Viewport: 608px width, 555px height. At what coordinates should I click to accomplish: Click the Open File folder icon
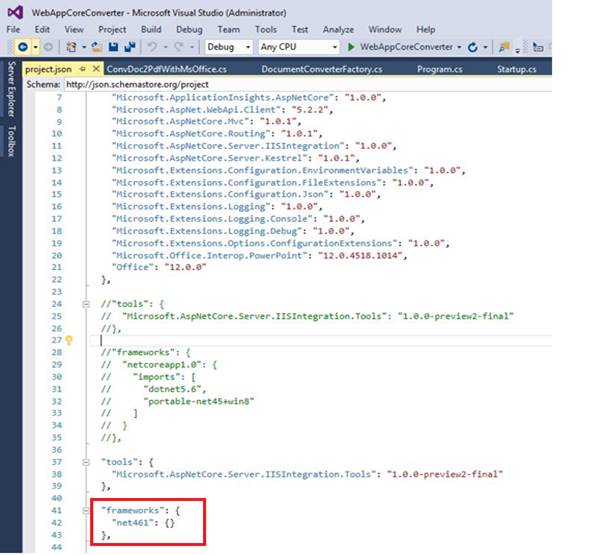coord(97,47)
